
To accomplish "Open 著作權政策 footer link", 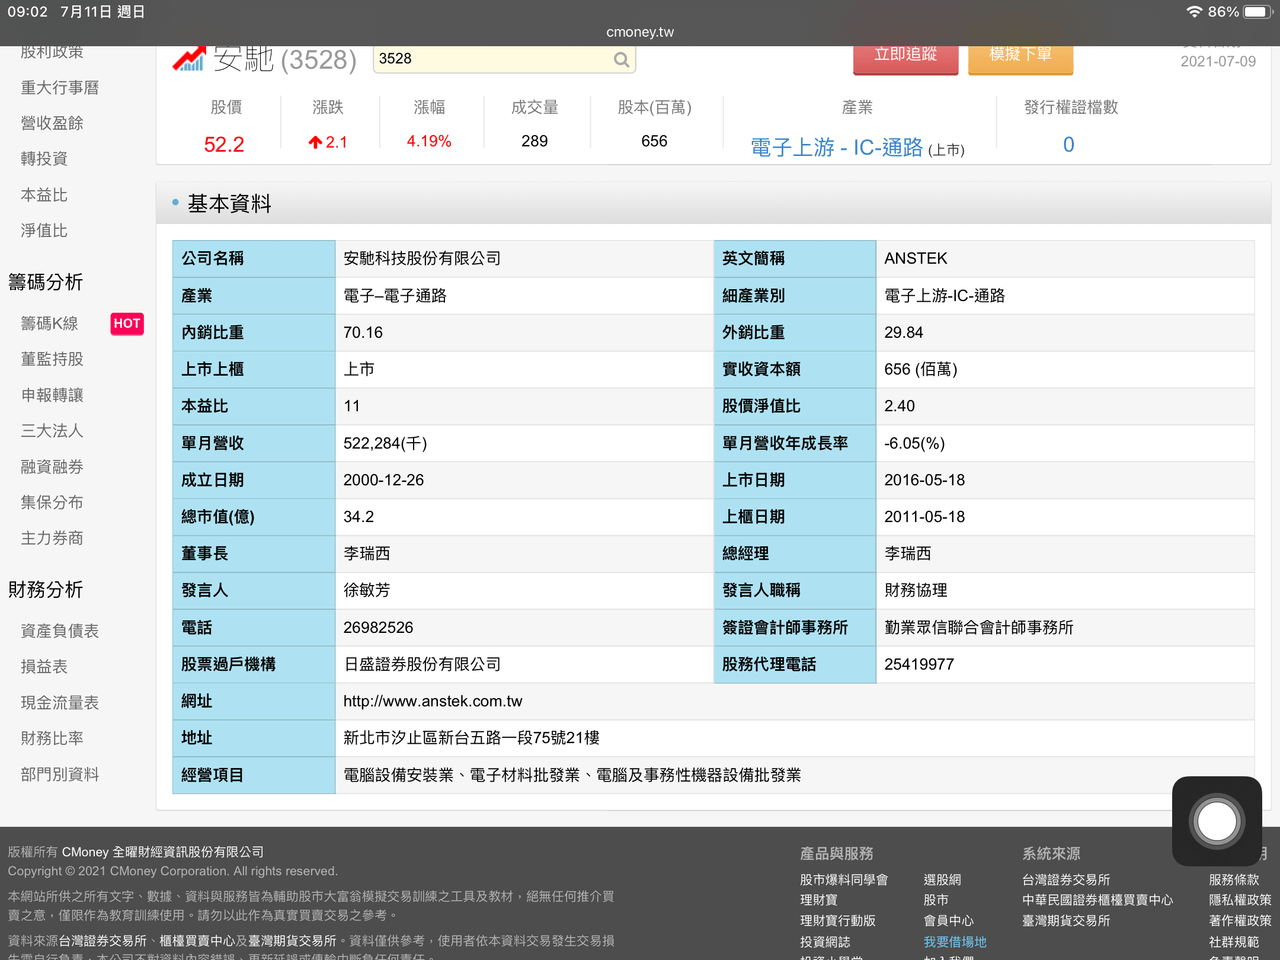I will (x=1240, y=921).
